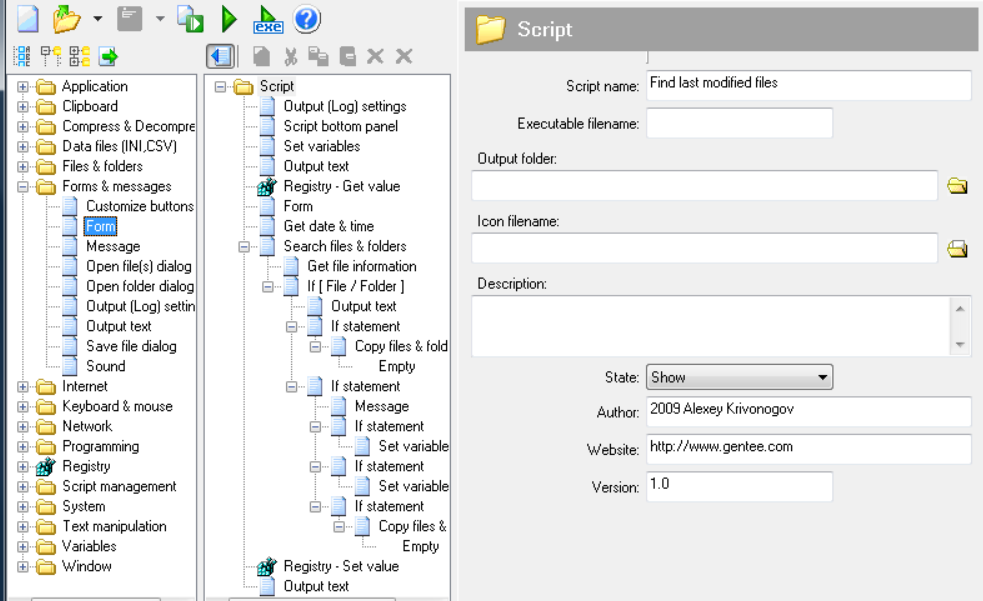Viewport: 983px width, 601px height.
Task: Open the State dropdown showing Show
Action: pyautogui.click(x=739, y=377)
